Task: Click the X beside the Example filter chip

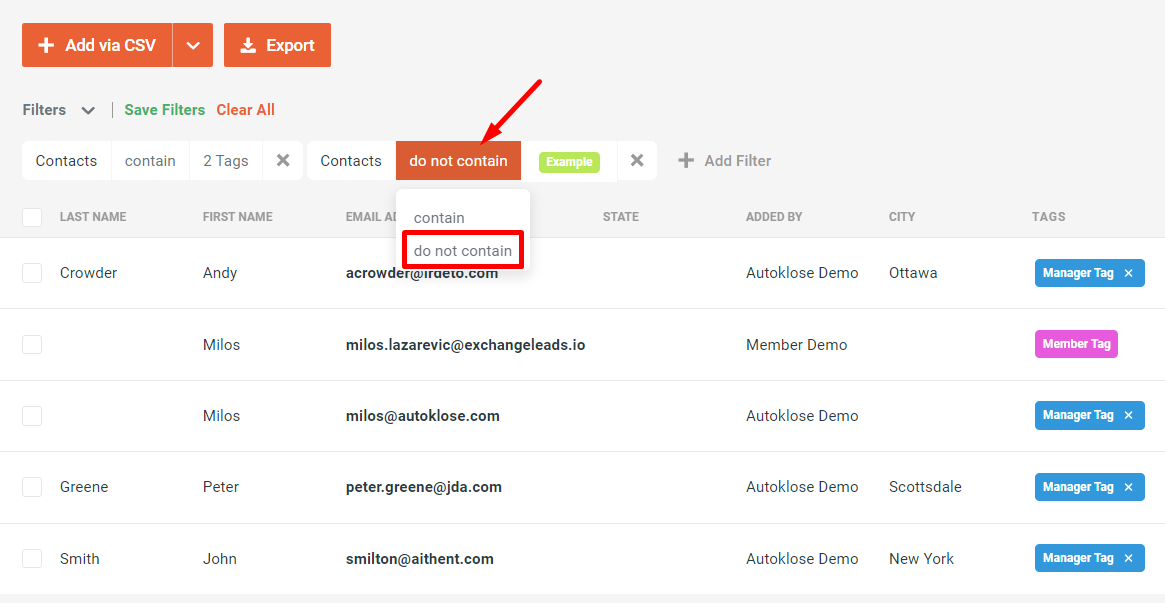Action: (637, 160)
